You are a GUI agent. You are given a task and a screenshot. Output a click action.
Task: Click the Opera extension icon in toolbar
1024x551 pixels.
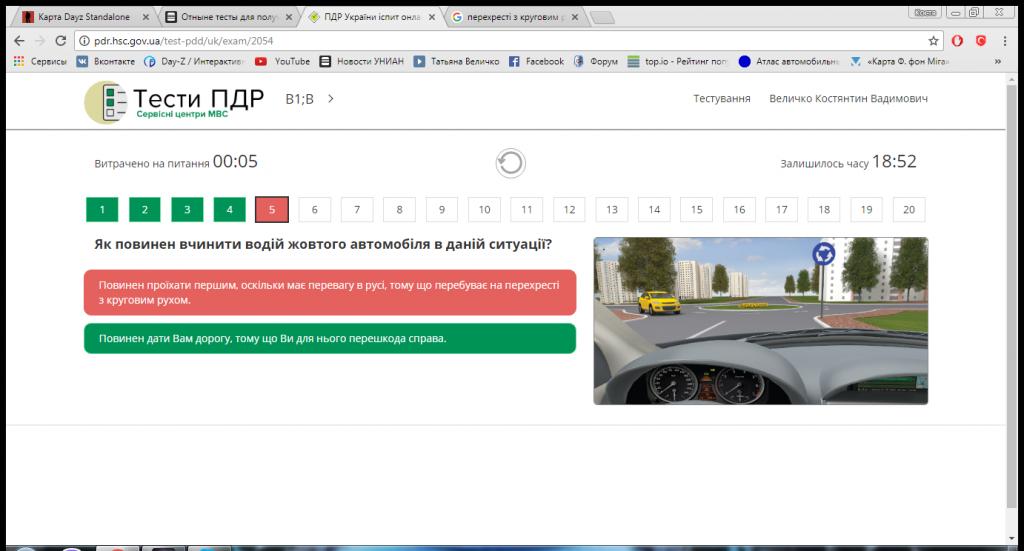(x=957, y=41)
